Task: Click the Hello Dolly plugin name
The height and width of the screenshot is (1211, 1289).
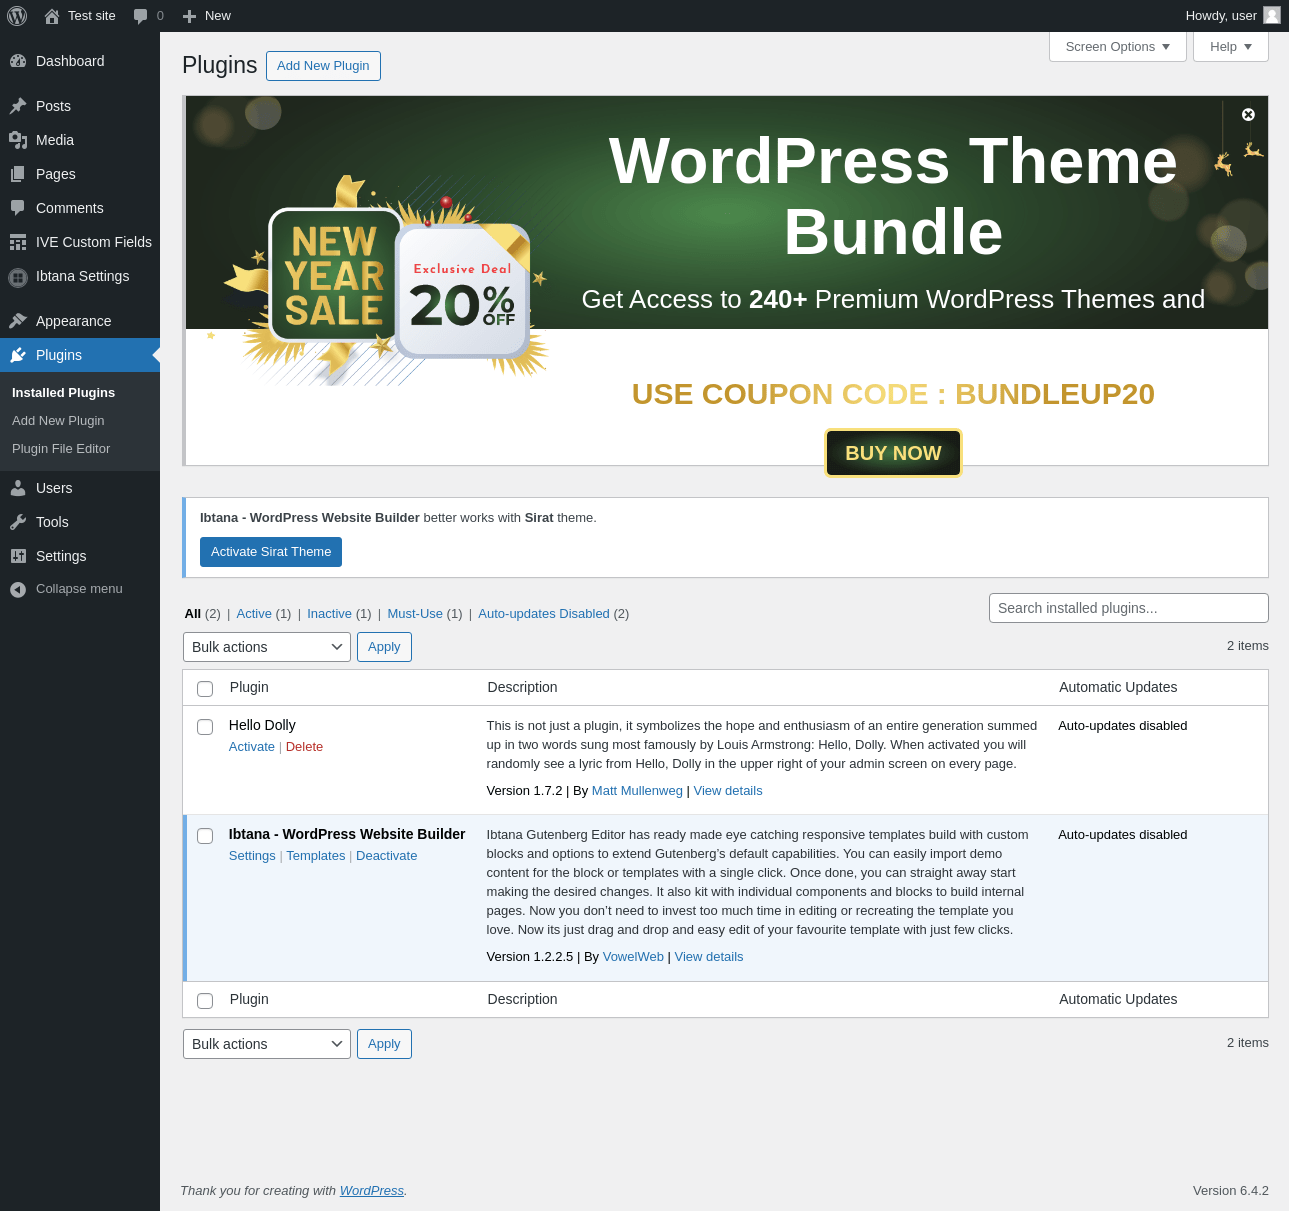Action: [262, 725]
